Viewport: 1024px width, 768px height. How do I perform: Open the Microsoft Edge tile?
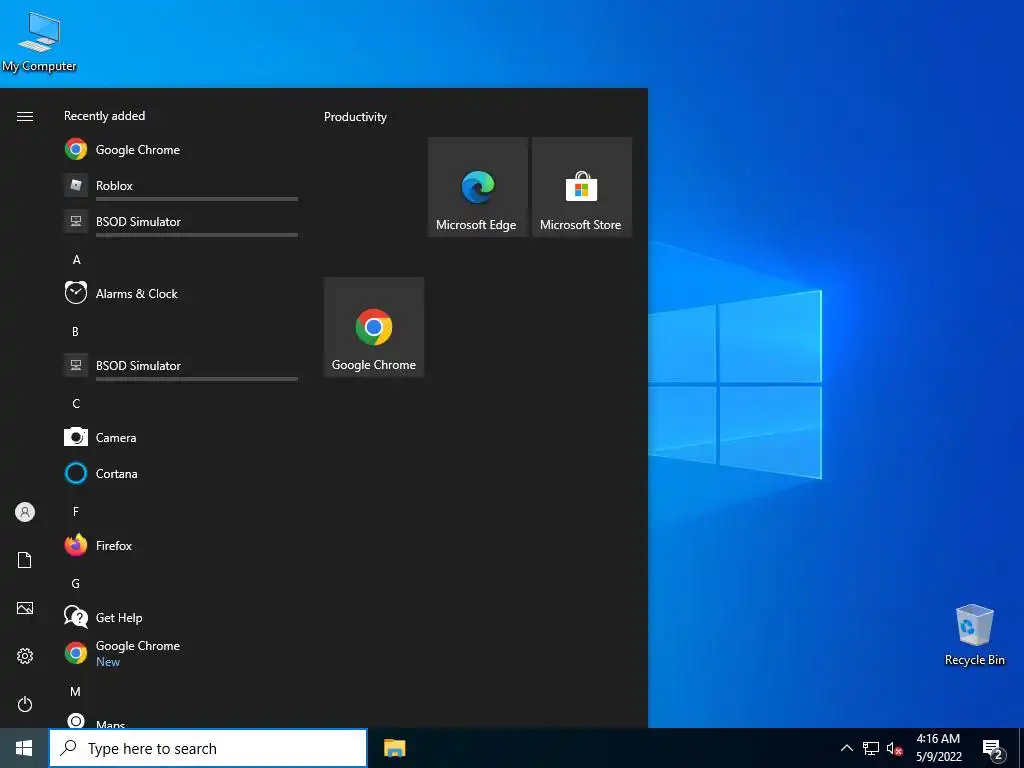point(477,187)
